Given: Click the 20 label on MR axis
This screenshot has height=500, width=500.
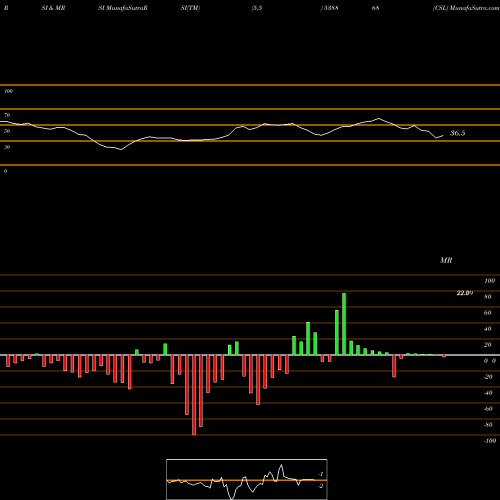Looking at the screenshot, I should 488,345.
